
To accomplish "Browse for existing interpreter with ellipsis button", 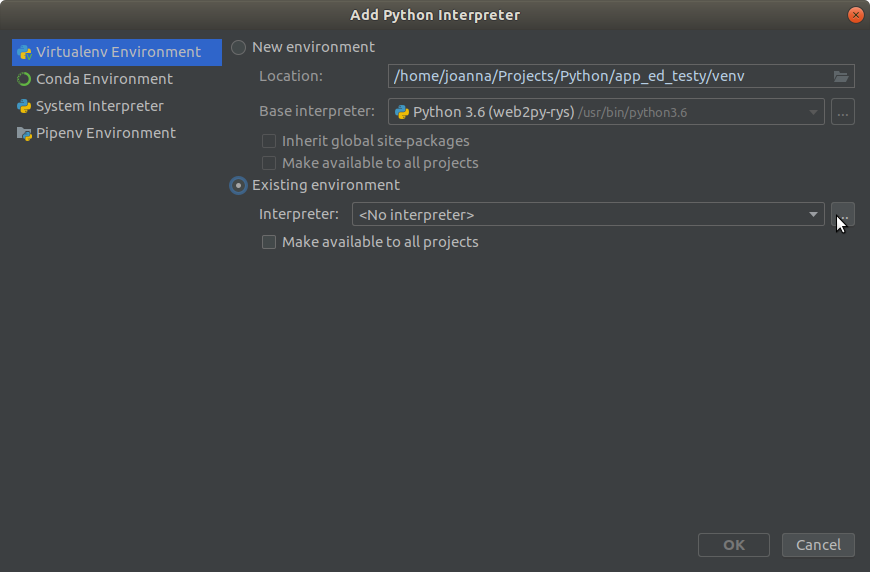I will point(842,214).
